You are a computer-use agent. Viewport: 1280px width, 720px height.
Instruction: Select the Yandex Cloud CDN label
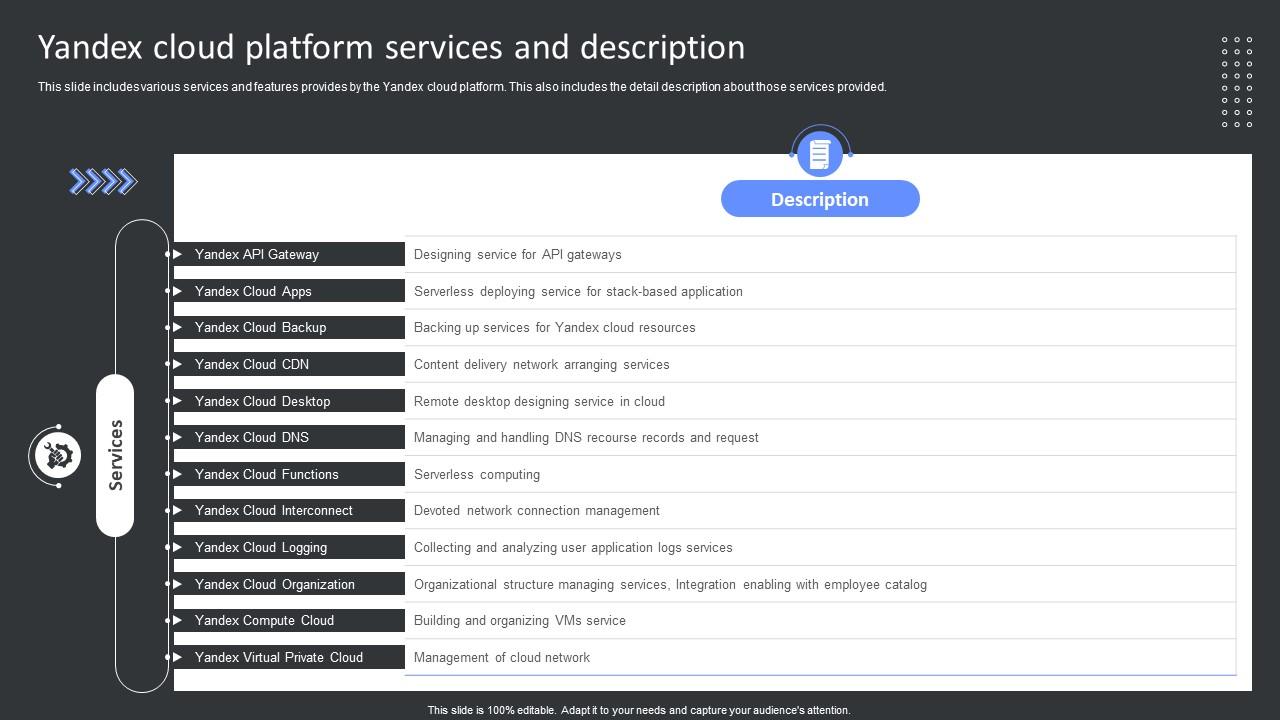252,364
